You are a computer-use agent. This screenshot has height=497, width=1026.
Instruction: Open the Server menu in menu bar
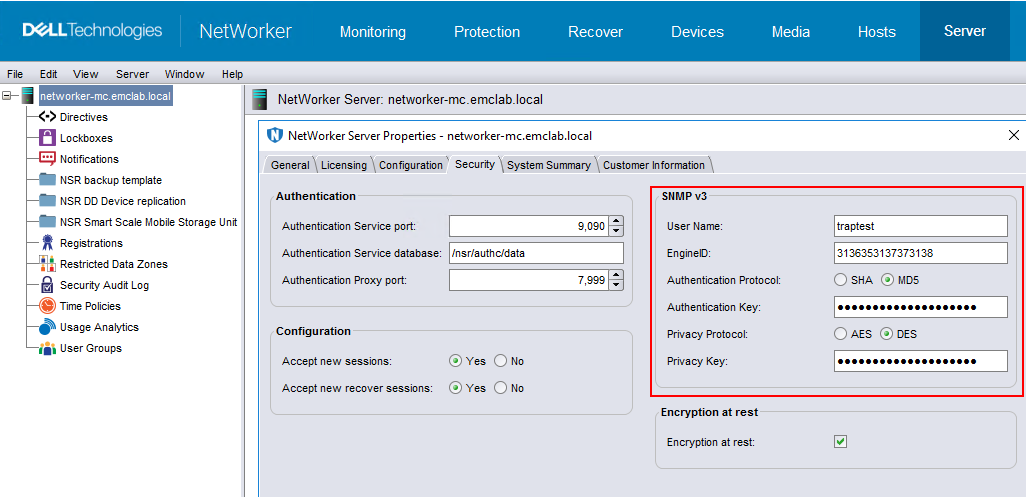click(132, 74)
